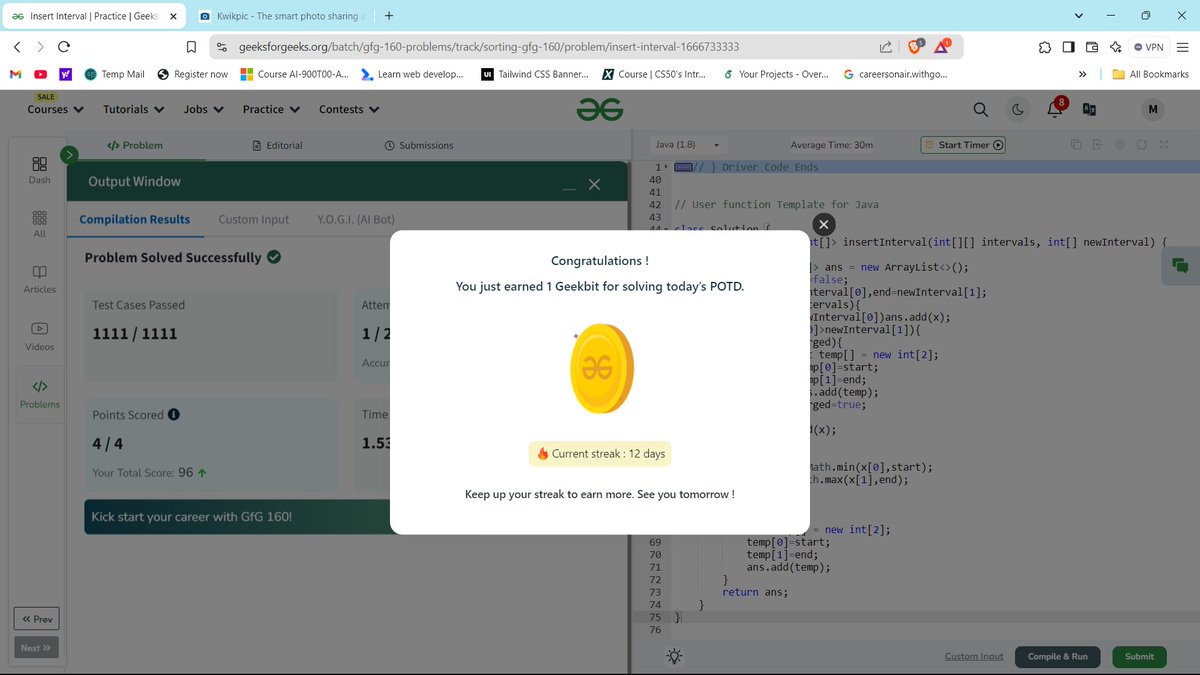
Task: Switch to the Problem tab
Action: coord(135,145)
